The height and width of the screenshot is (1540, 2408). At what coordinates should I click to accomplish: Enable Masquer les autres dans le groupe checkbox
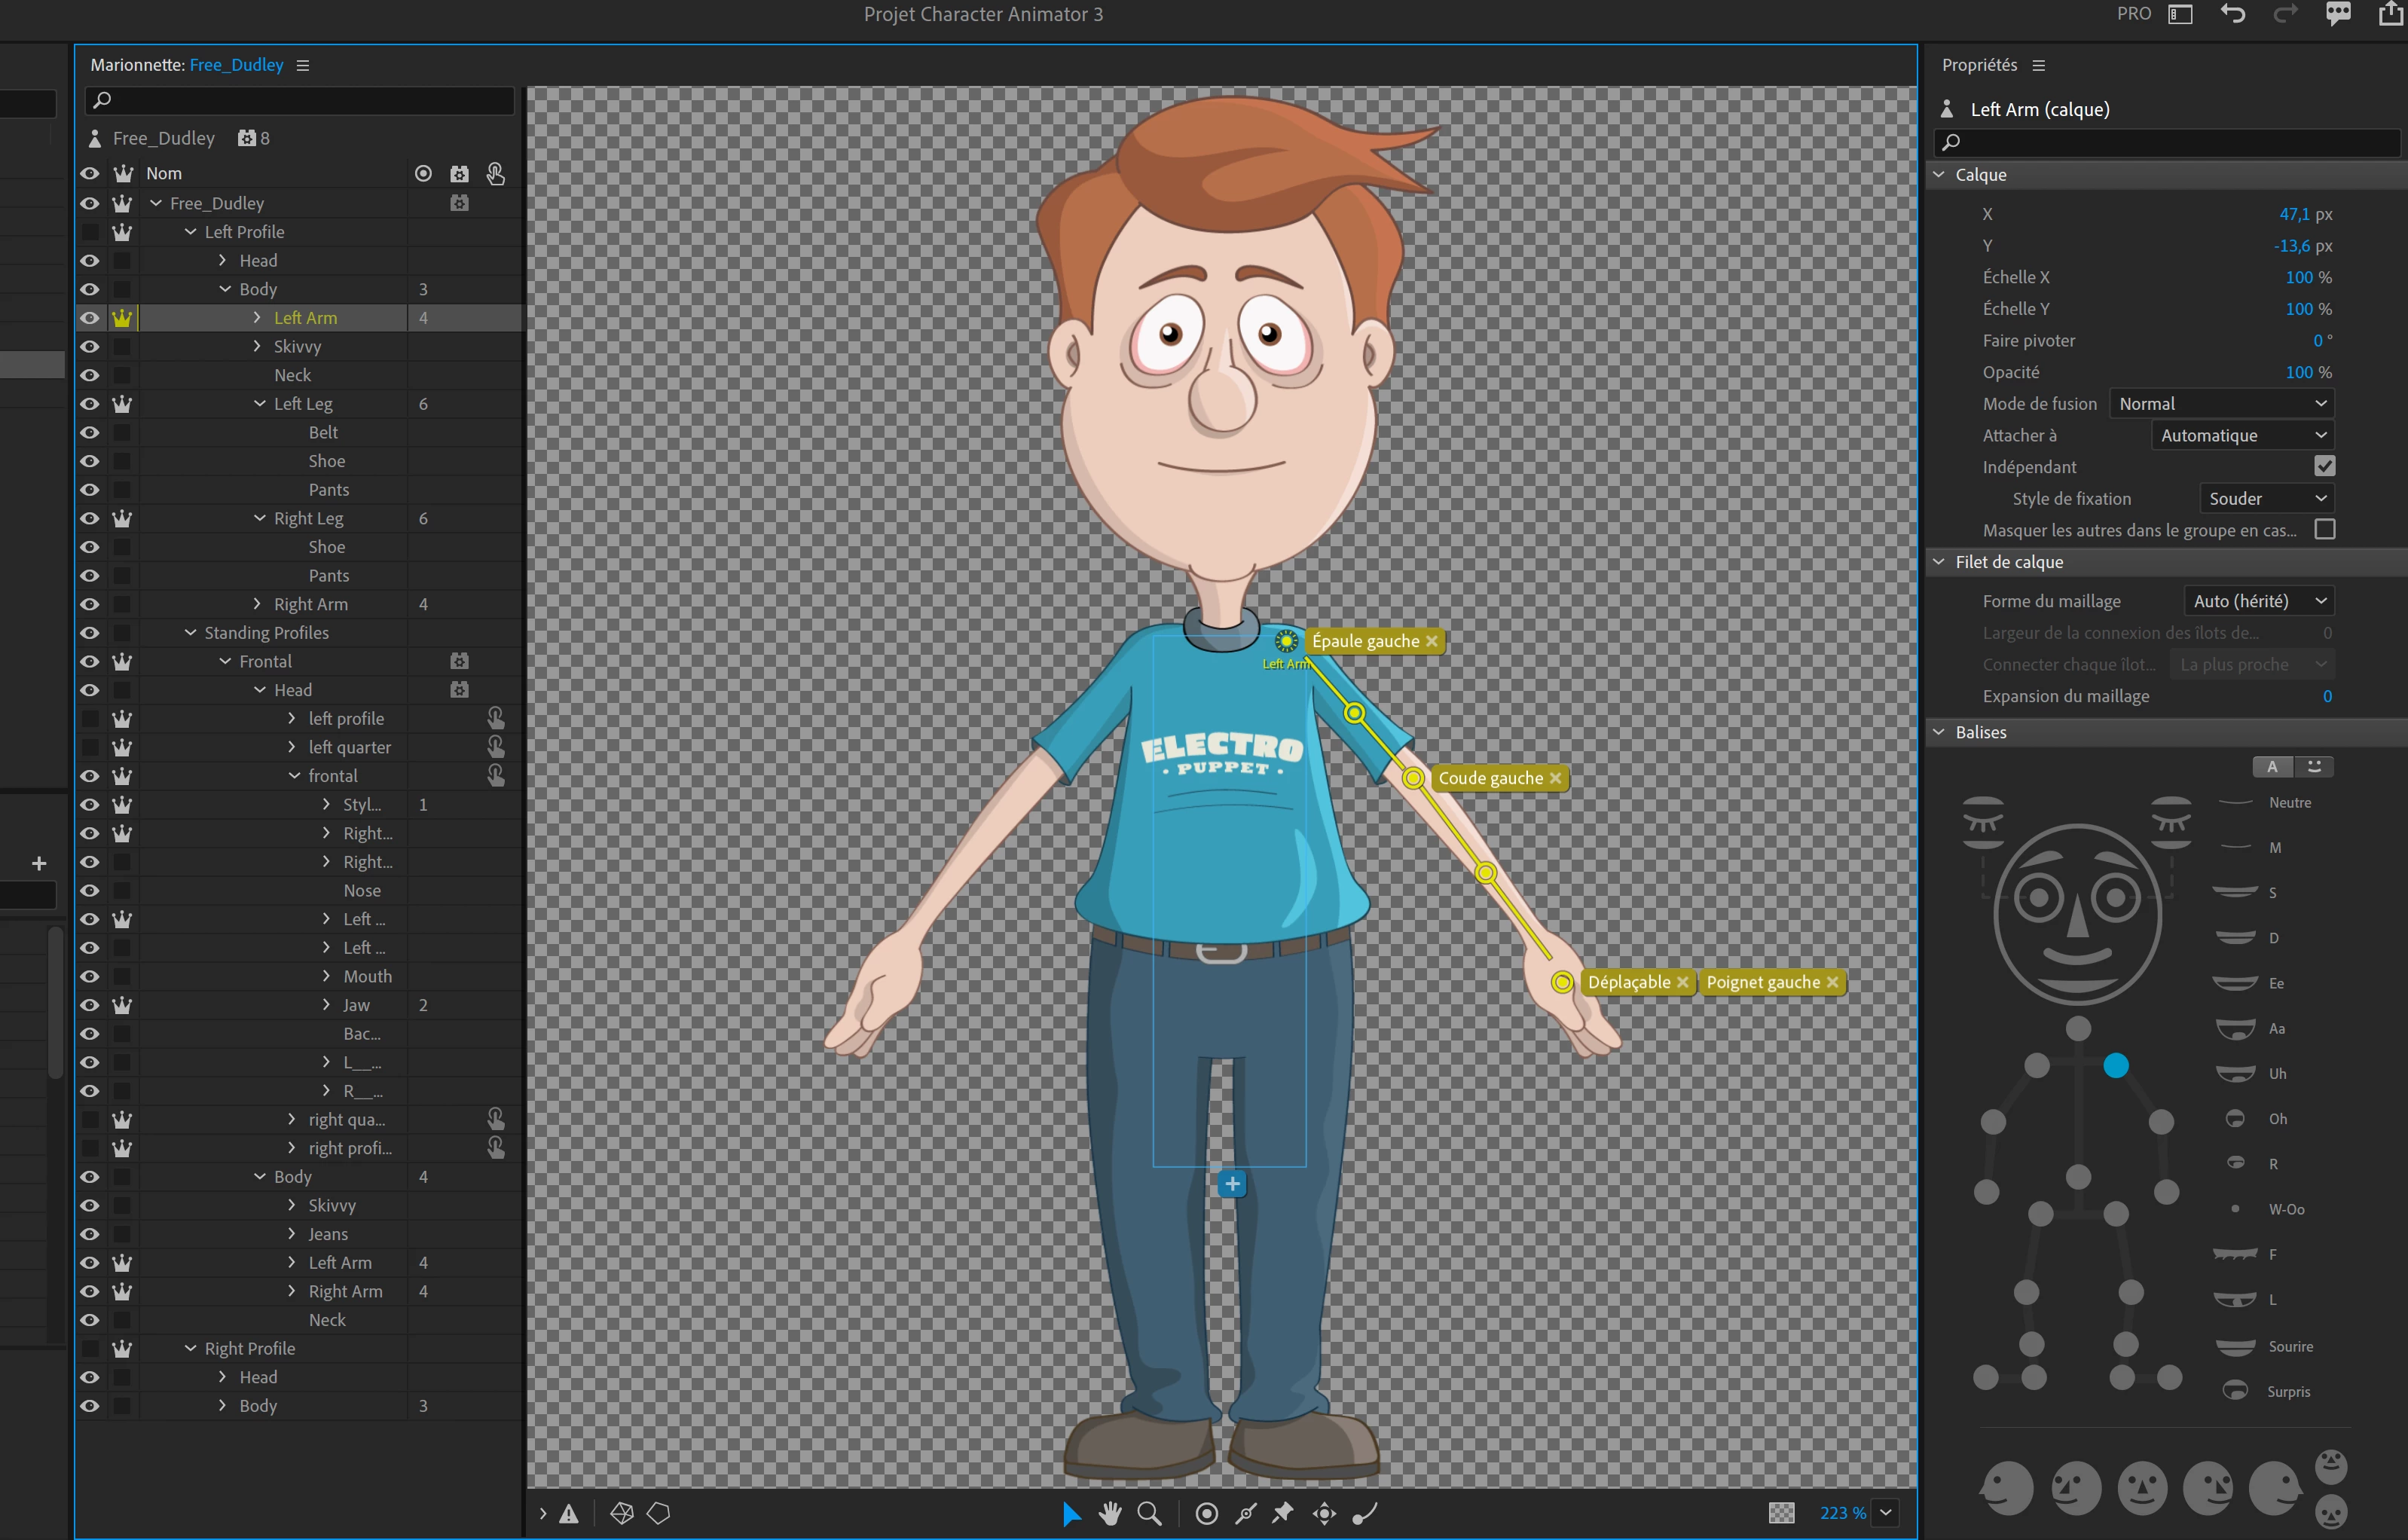[2324, 530]
